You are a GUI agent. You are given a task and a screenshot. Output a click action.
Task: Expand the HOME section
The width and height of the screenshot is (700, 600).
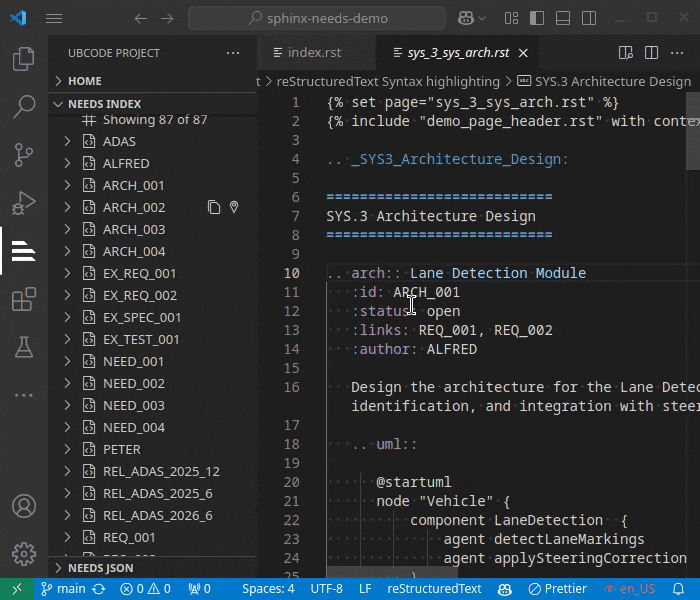pos(152,81)
